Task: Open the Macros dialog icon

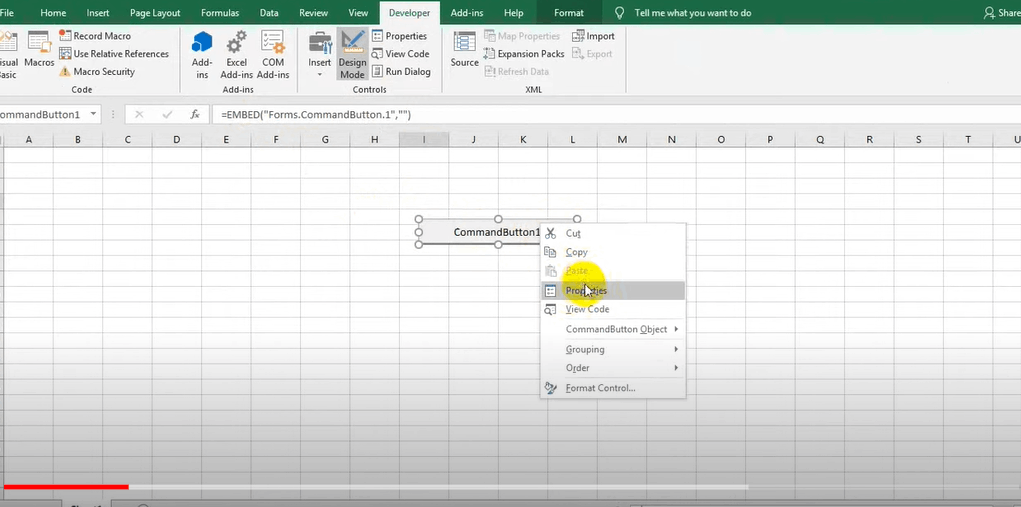Action: [x=39, y=50]
